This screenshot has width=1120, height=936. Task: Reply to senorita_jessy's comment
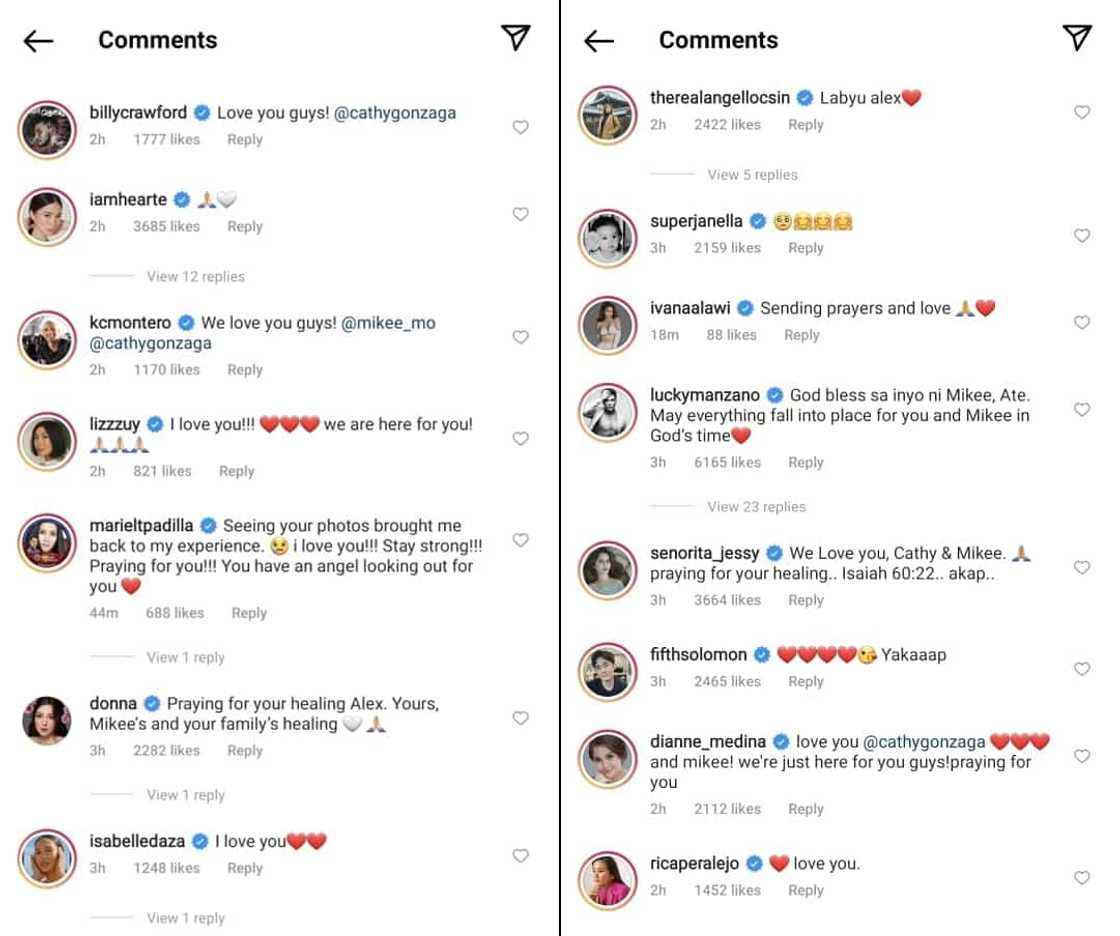[805, 600]
